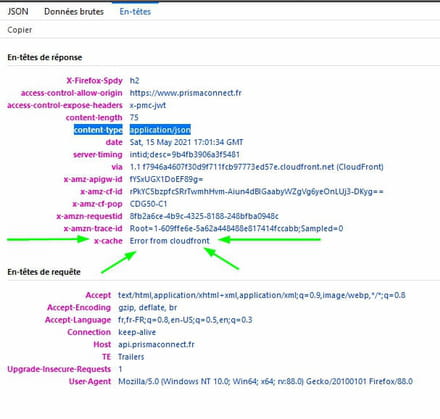Click the via cloudfront.net header value
This screenshot has width=440, height=419.
pyautogui.click(x=257, y=167)
